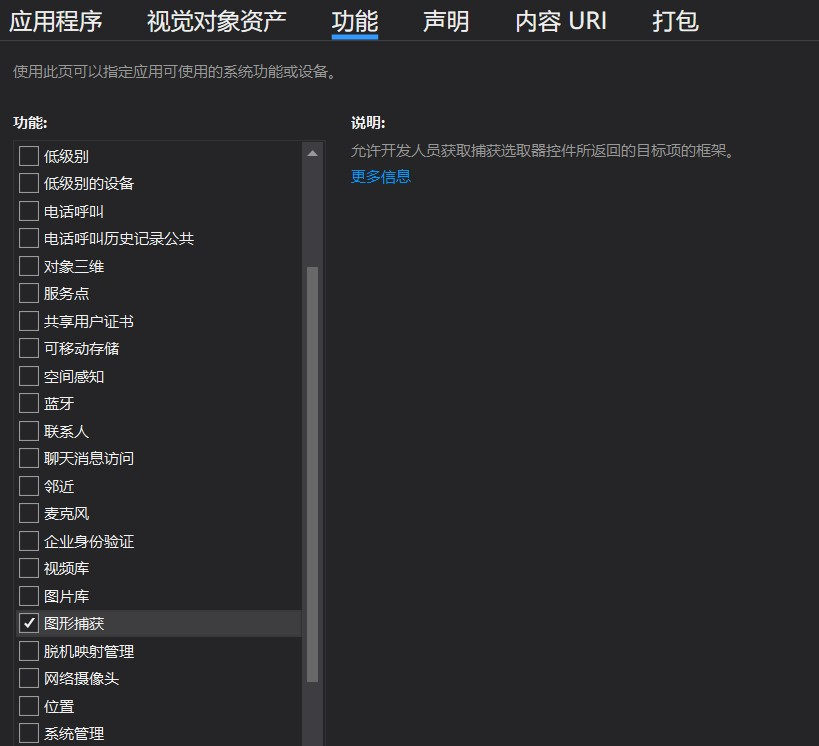This screenshot has width=819, height=746.
Task: Uncheck the 图形捕获 checkbox
Action: pyautogui.click(x=29, y=623)
